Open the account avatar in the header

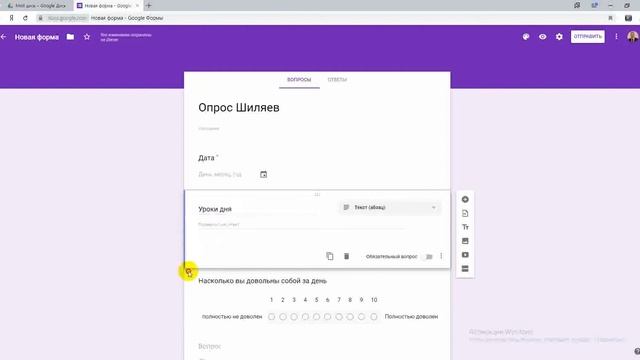click(633, 37)
